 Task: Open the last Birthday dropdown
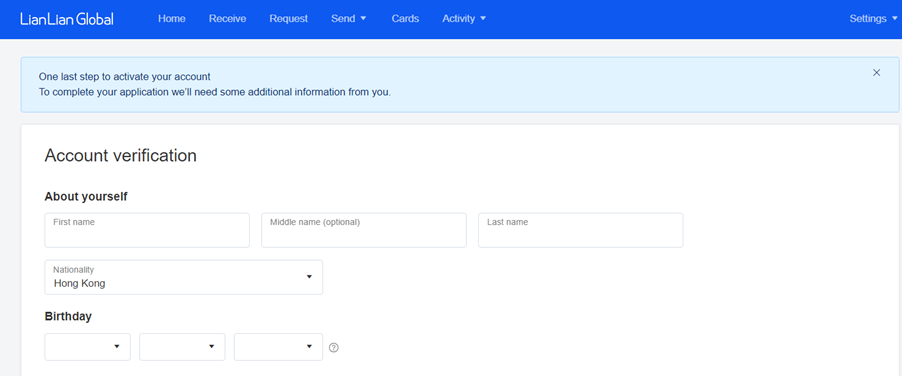(x=278, y=347)
